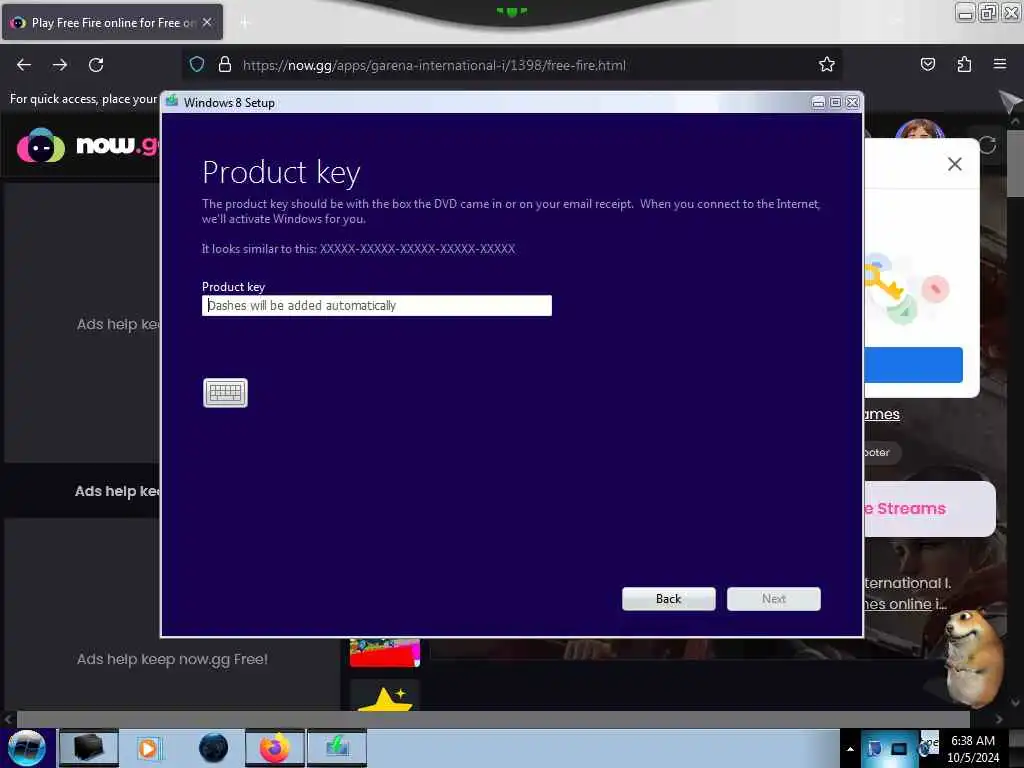Open the Windows Start orb
This screenshot has height=768, width=1024.
pos(27,748)
